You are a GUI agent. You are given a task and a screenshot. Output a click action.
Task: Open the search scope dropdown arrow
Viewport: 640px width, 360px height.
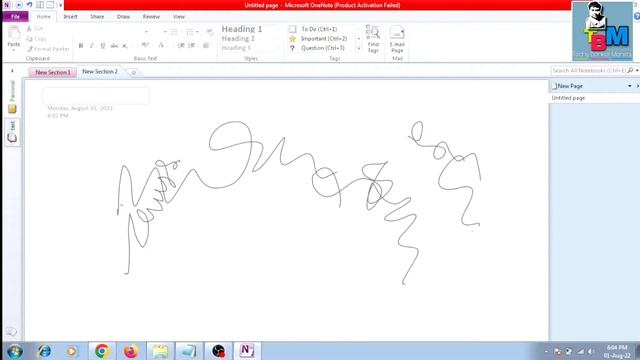[637, 71]
